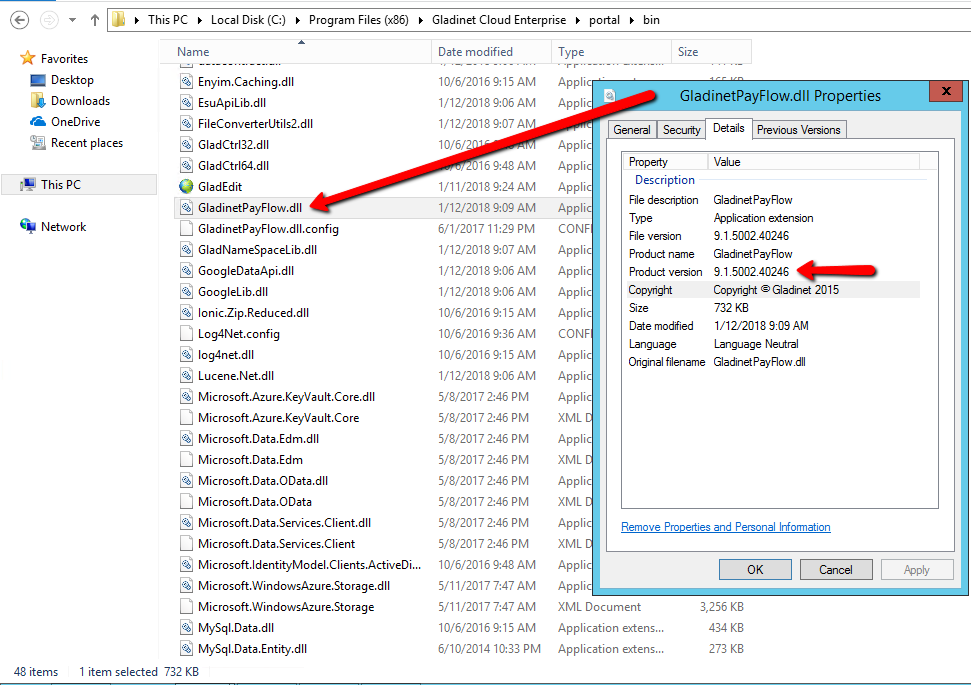Image resolution: width=971 pixels, height=685 pixels.
Task: Go up one folder level
Action: click(95, 20)
